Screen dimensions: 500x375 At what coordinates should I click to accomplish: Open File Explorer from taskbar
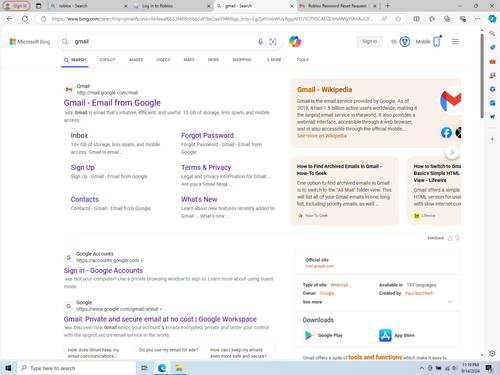tap(179, 368)
